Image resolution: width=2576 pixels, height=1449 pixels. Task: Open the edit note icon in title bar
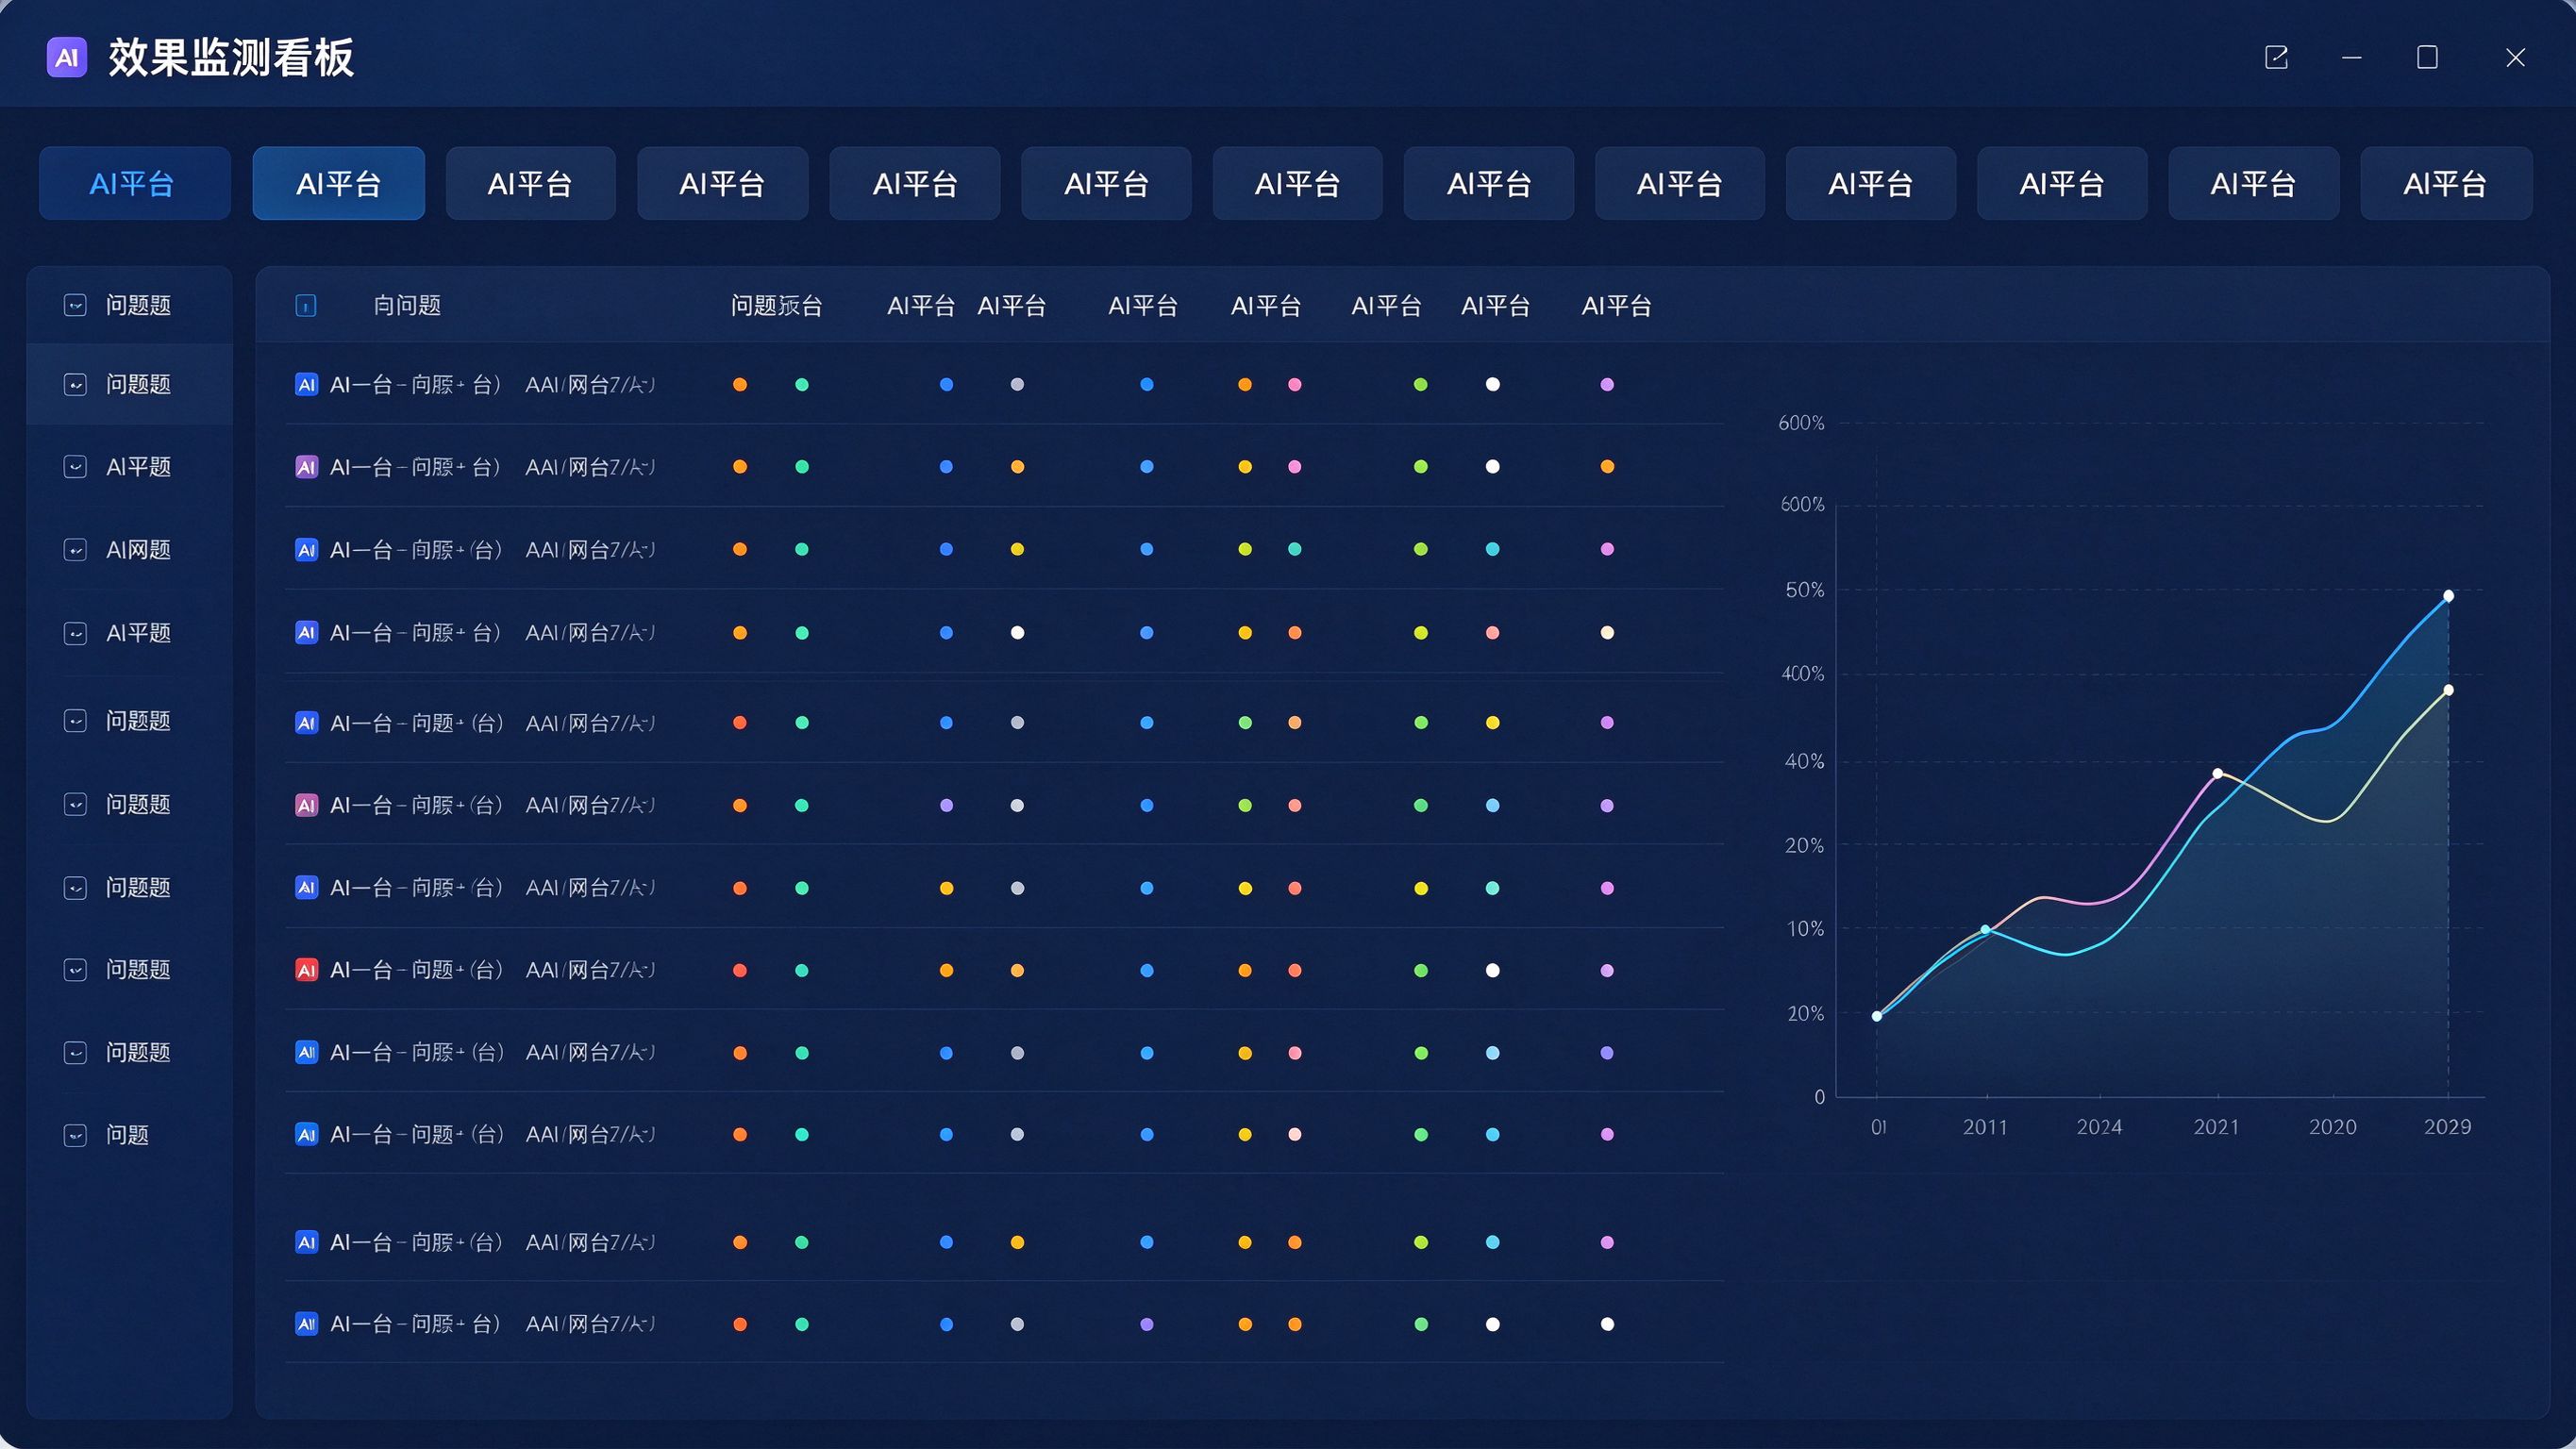point(2276,57)
